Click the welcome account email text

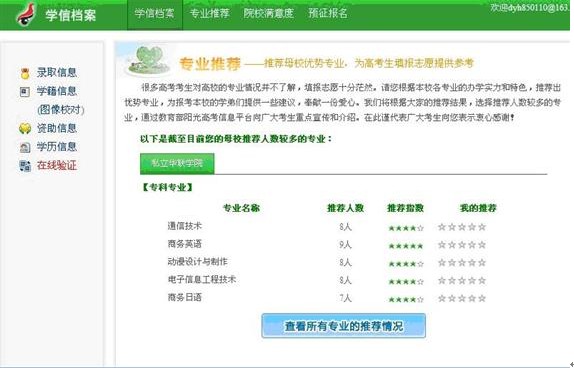point(530,8)
